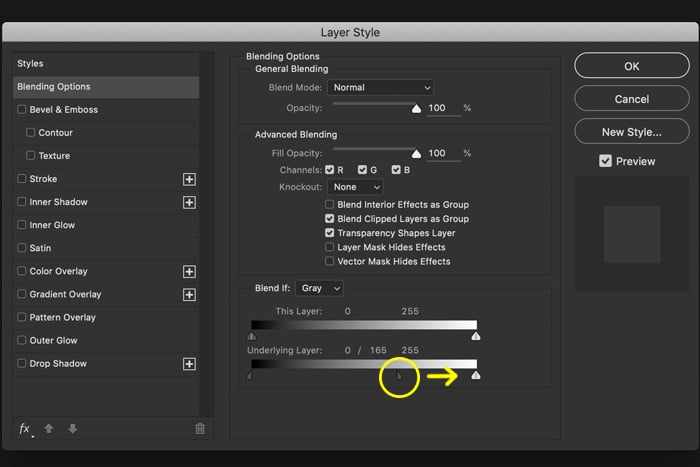Viewport: 700px width, 467px height.
Task: Toggle the G channel checkbox
Action: pyautogui.click(x=362, y=170)
